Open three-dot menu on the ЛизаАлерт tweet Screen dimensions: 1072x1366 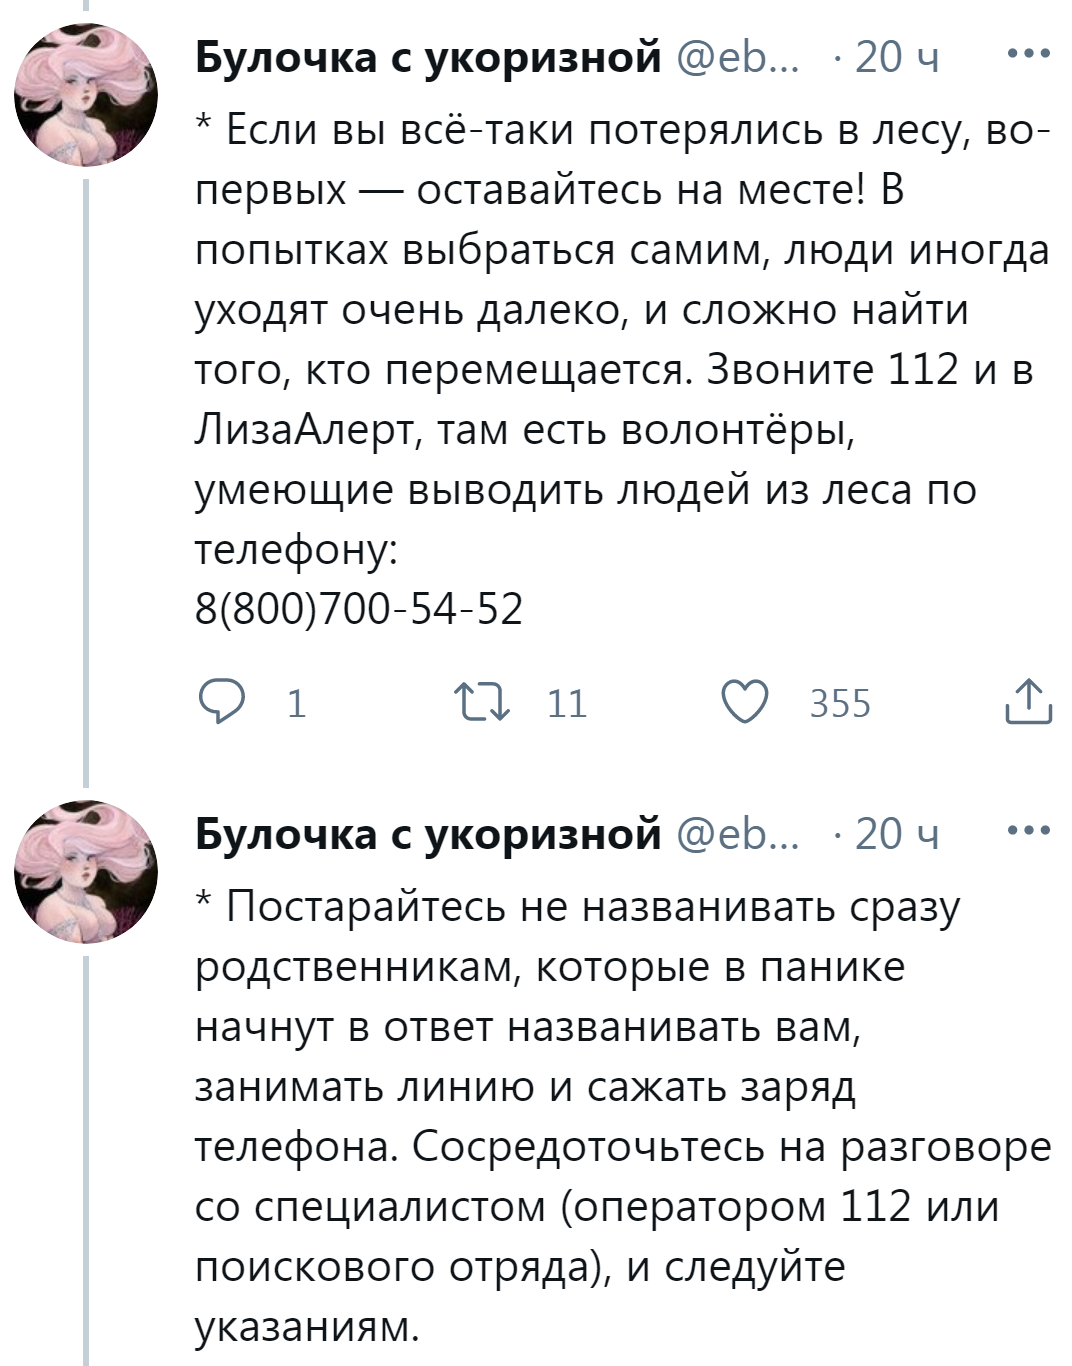1028,55
